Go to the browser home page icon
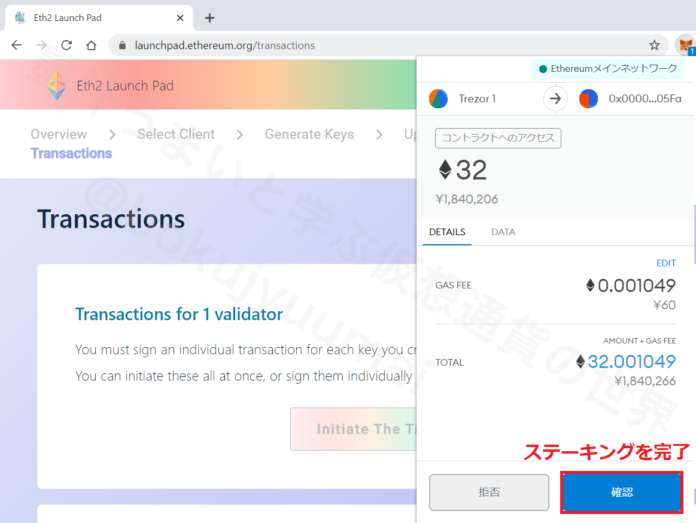 click(x=91, y=45)
